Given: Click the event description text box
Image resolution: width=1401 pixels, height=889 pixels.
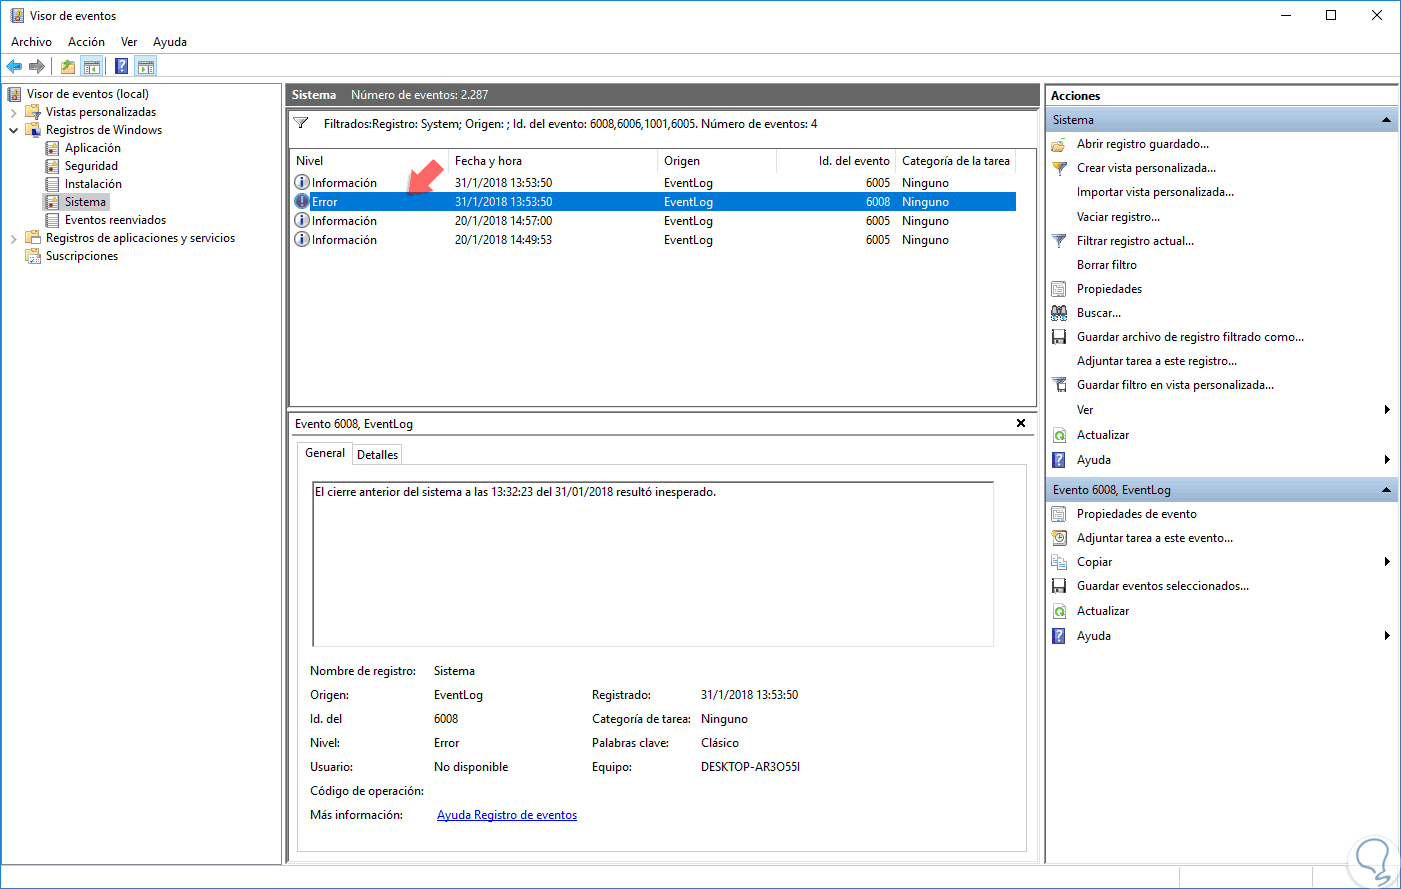Looking at the screenshot, I should pyautogui.click(x=653, y=564).
